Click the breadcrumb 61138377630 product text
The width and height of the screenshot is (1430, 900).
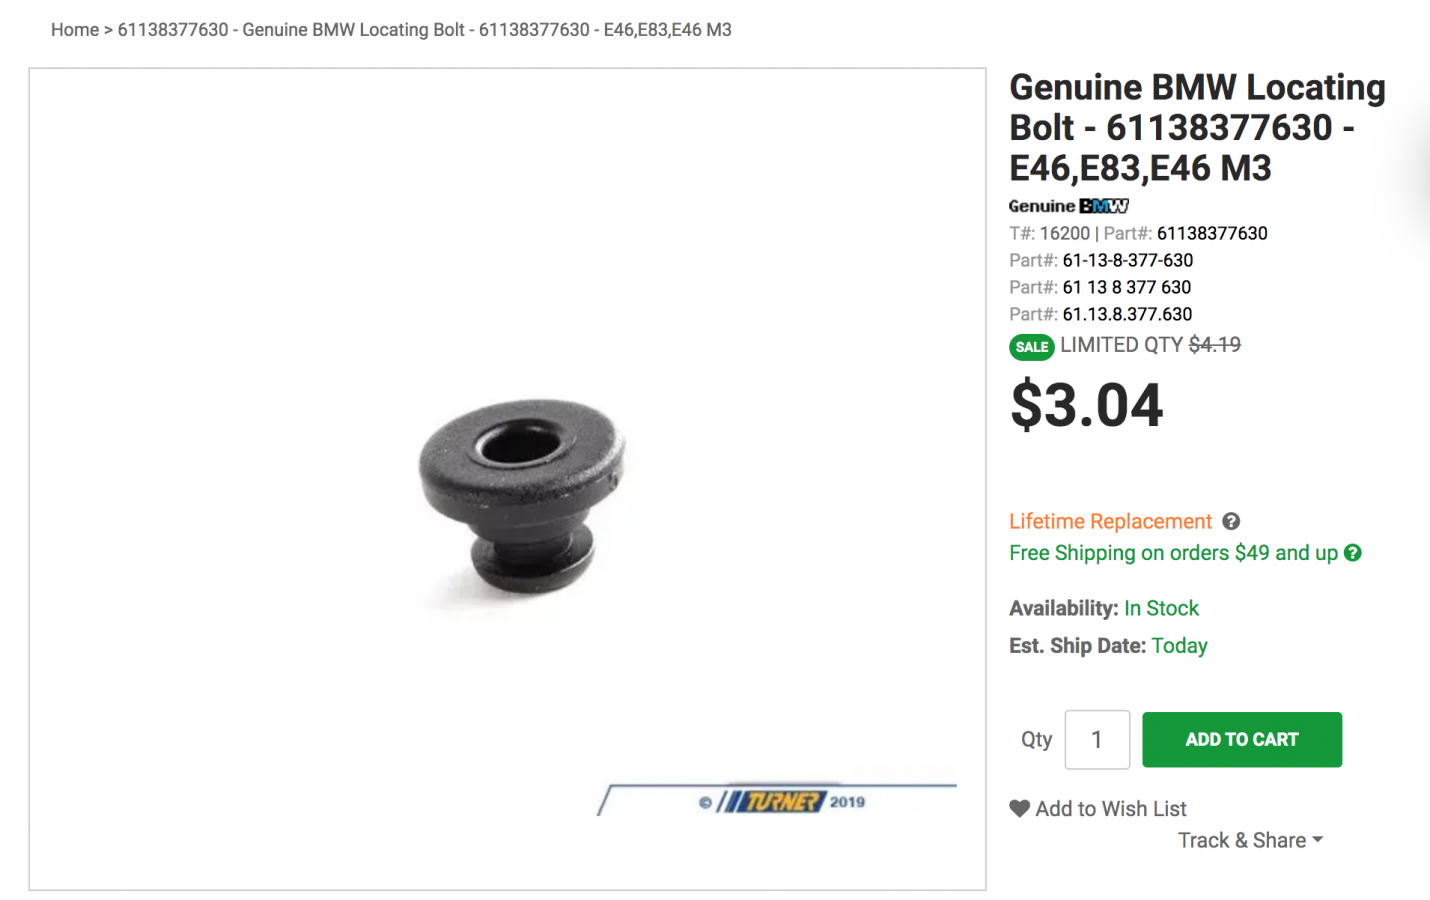(x=425, y=30)
